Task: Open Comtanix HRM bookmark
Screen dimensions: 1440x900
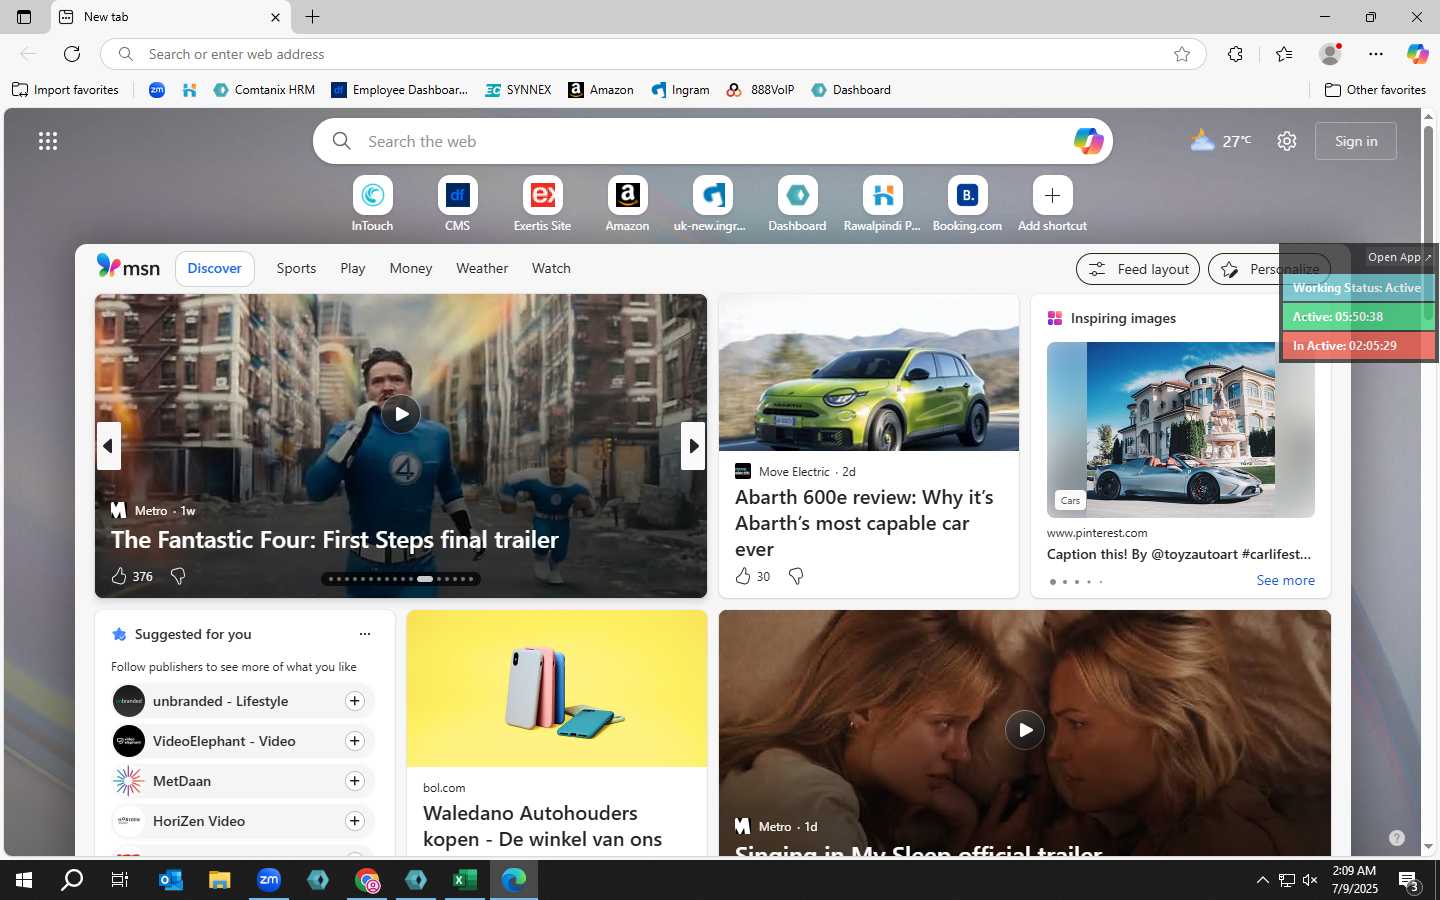Action: pos(264,90)
